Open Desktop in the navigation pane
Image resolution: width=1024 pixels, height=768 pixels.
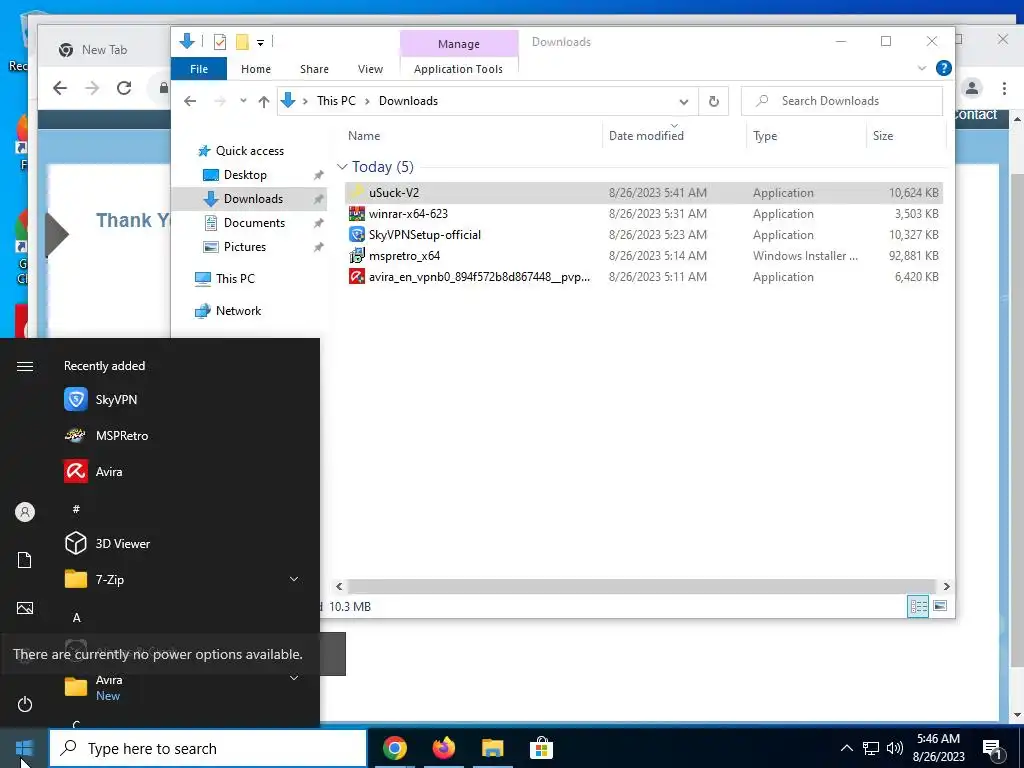coord(245,175)
